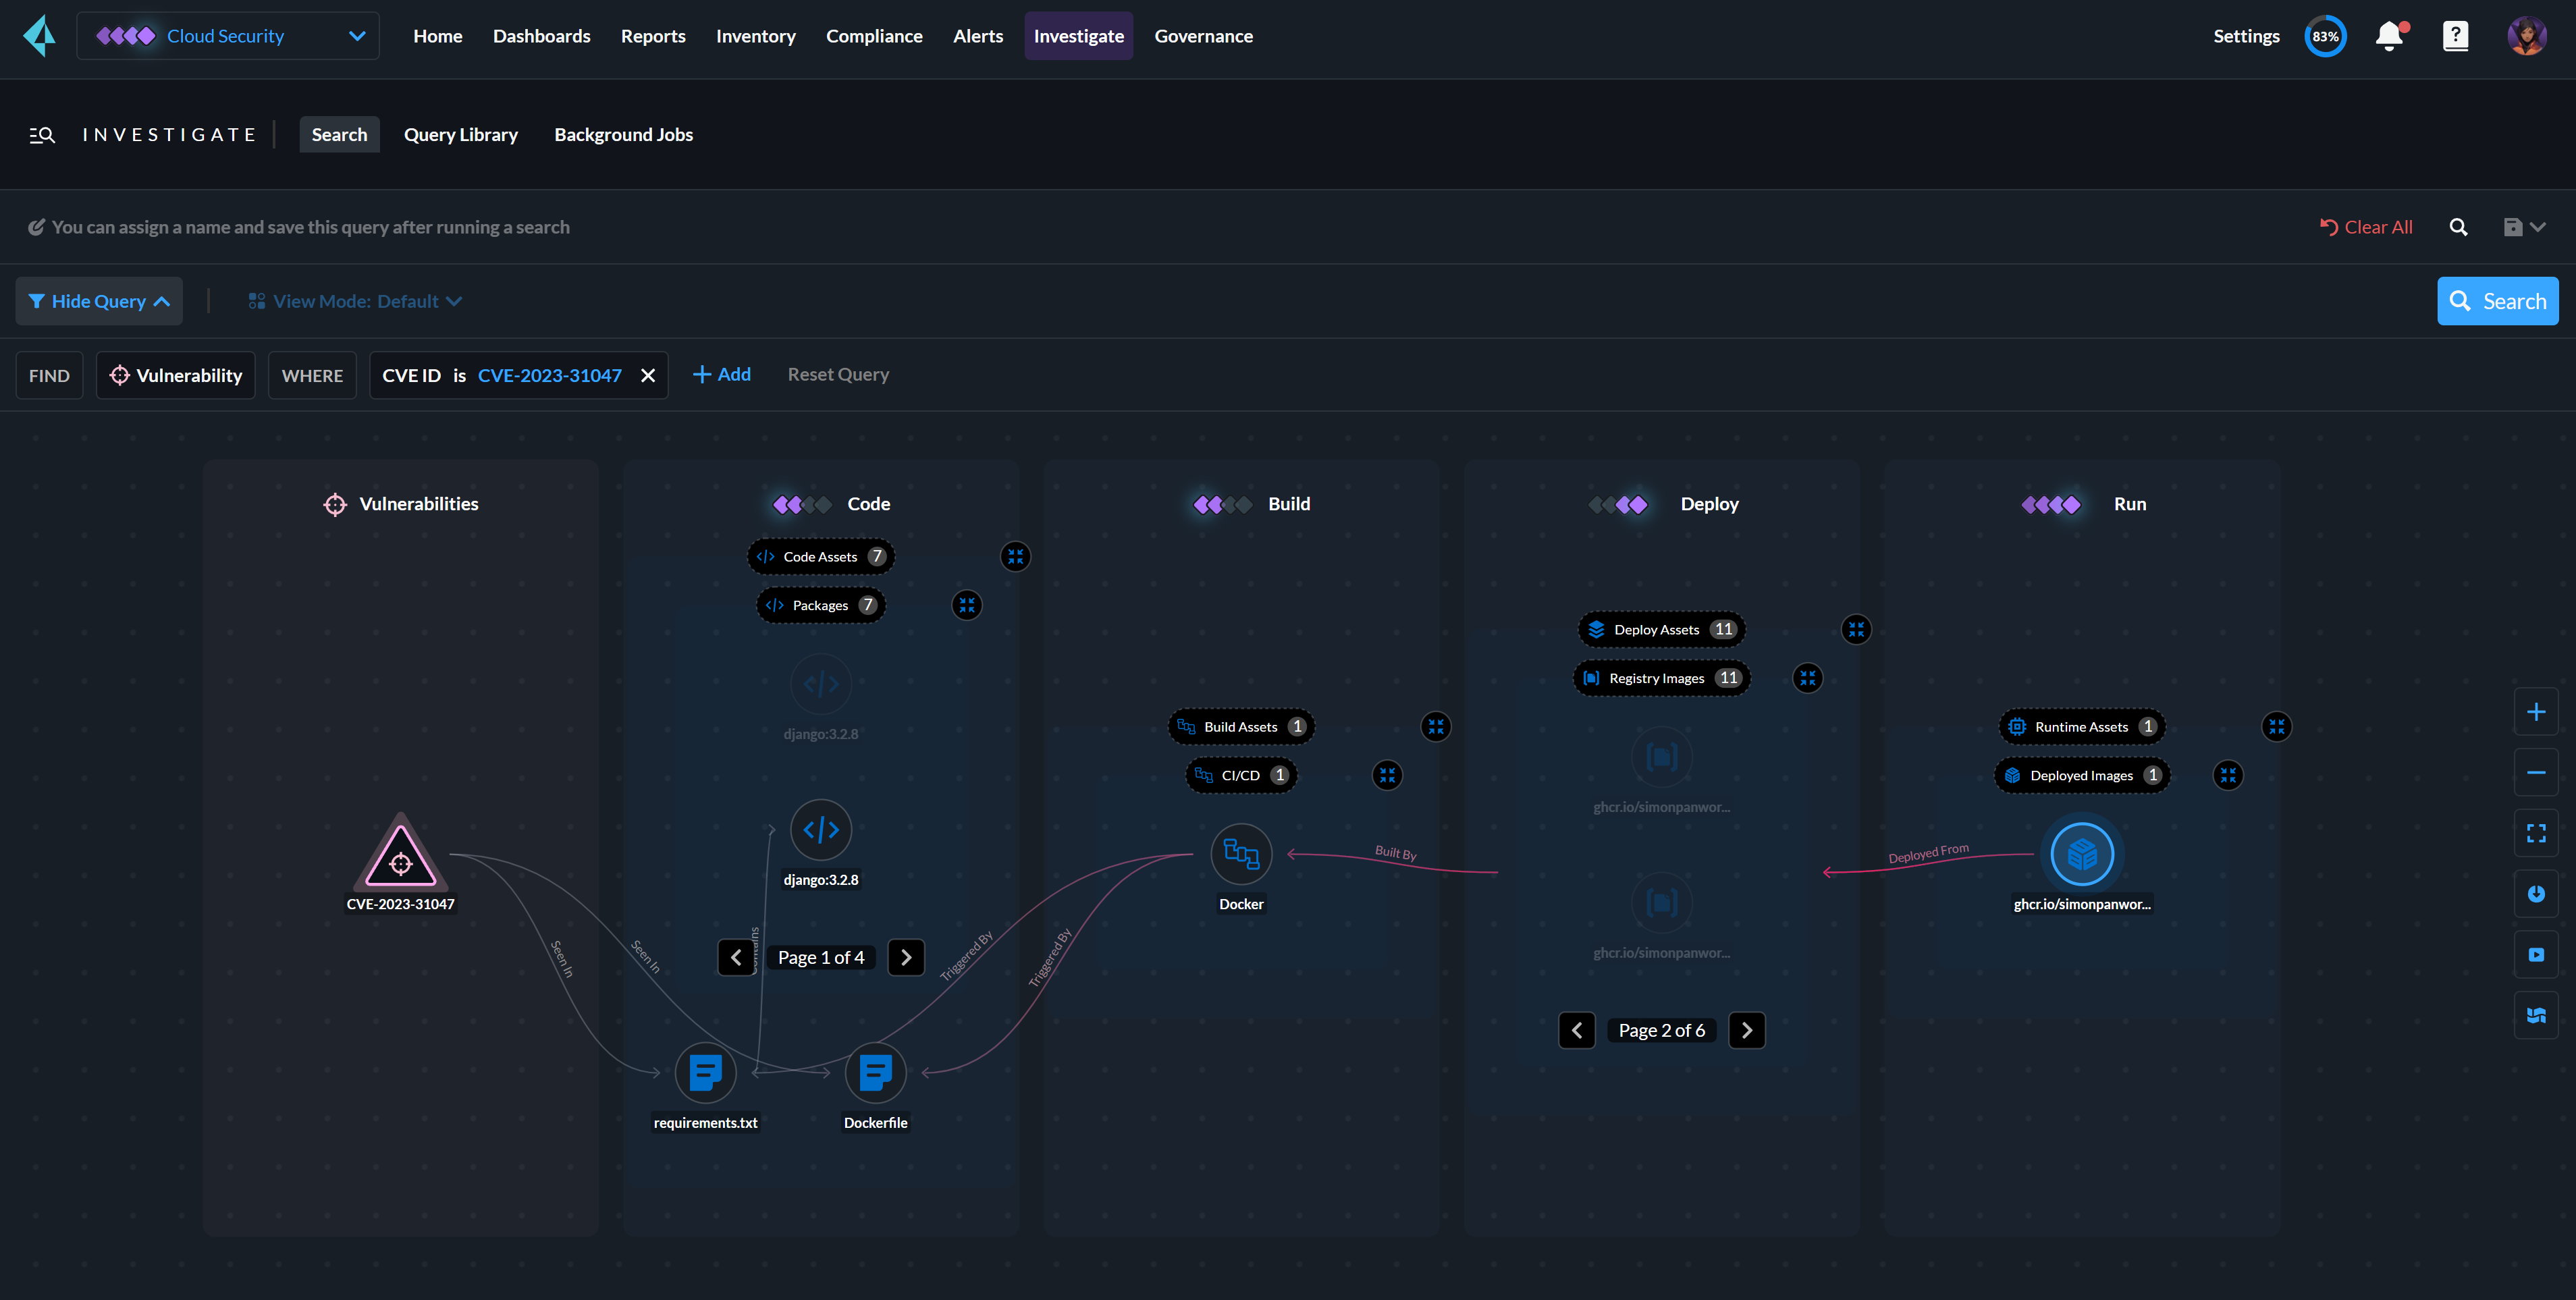Toggle Hide Query panel

pyautogui.click(x=99, y=301)
